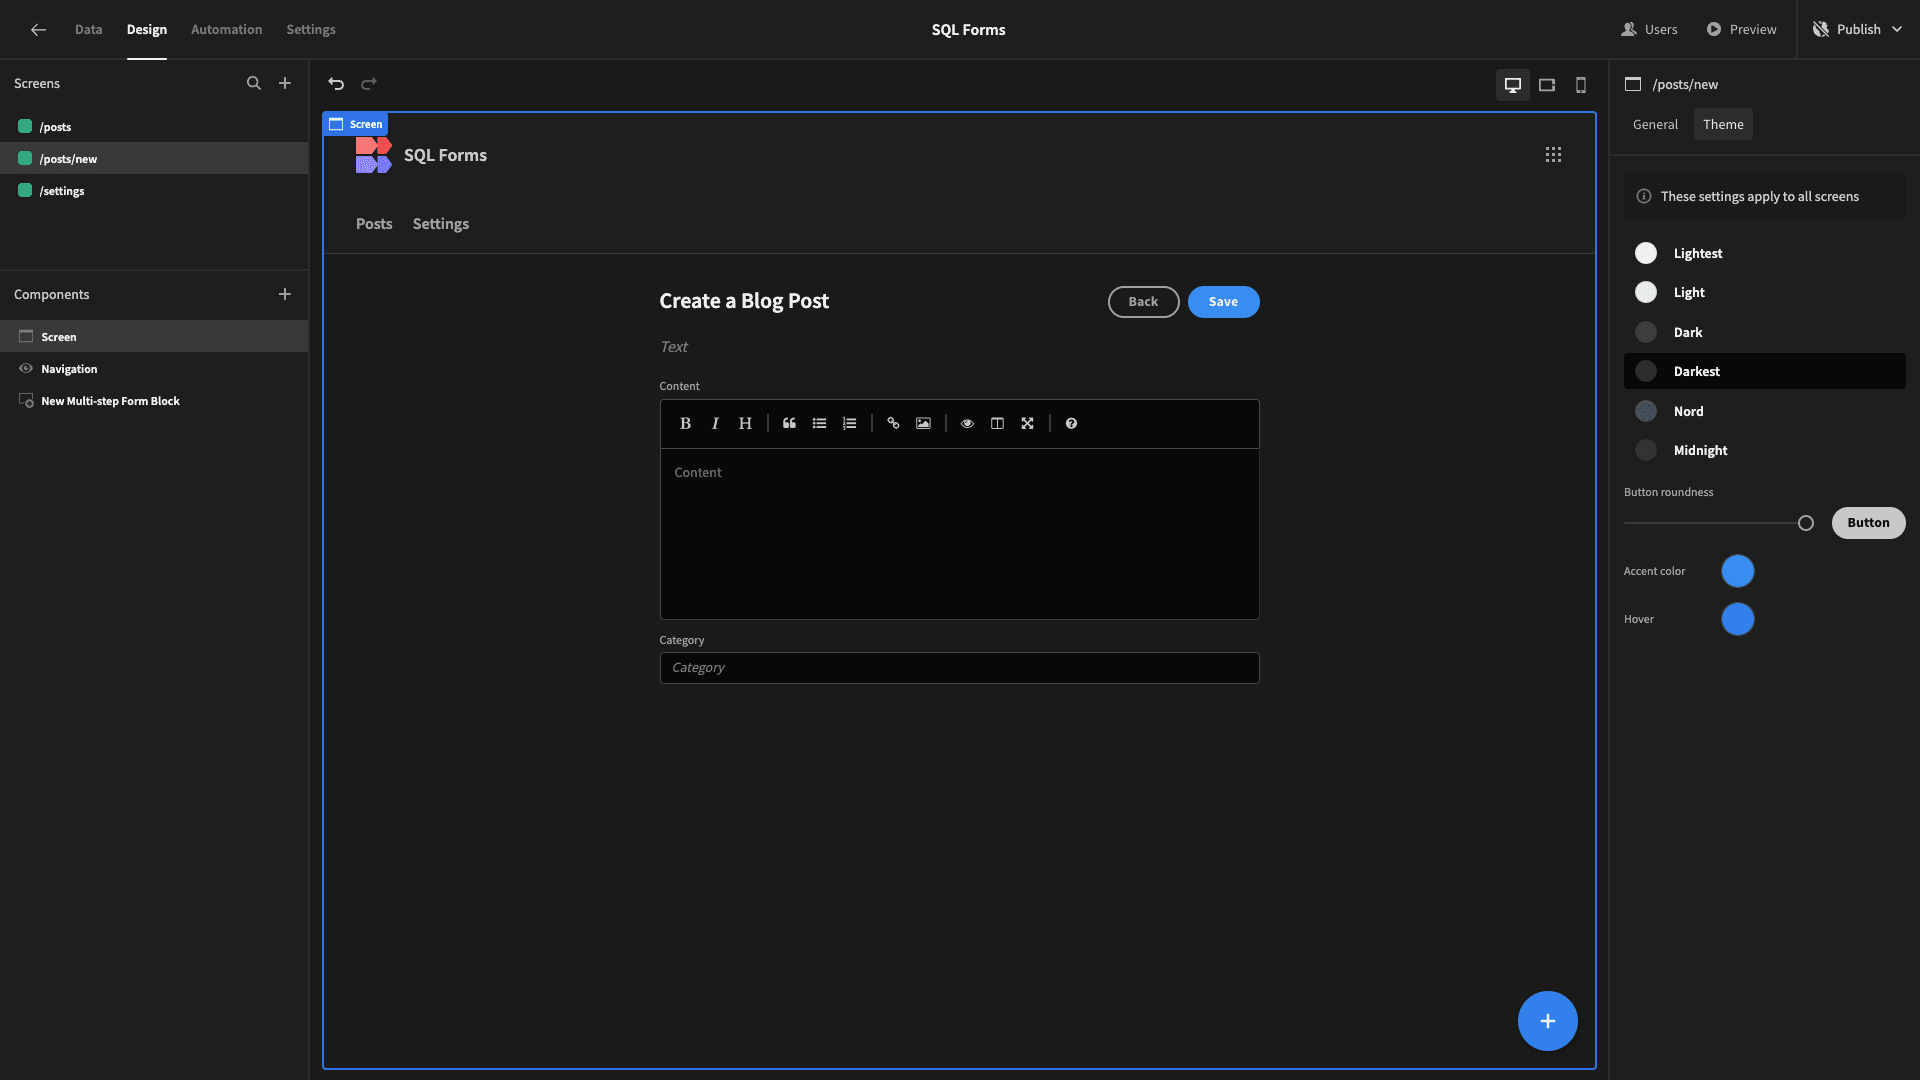Click the Back button near Create a Blog Post

pos(1143,301)
